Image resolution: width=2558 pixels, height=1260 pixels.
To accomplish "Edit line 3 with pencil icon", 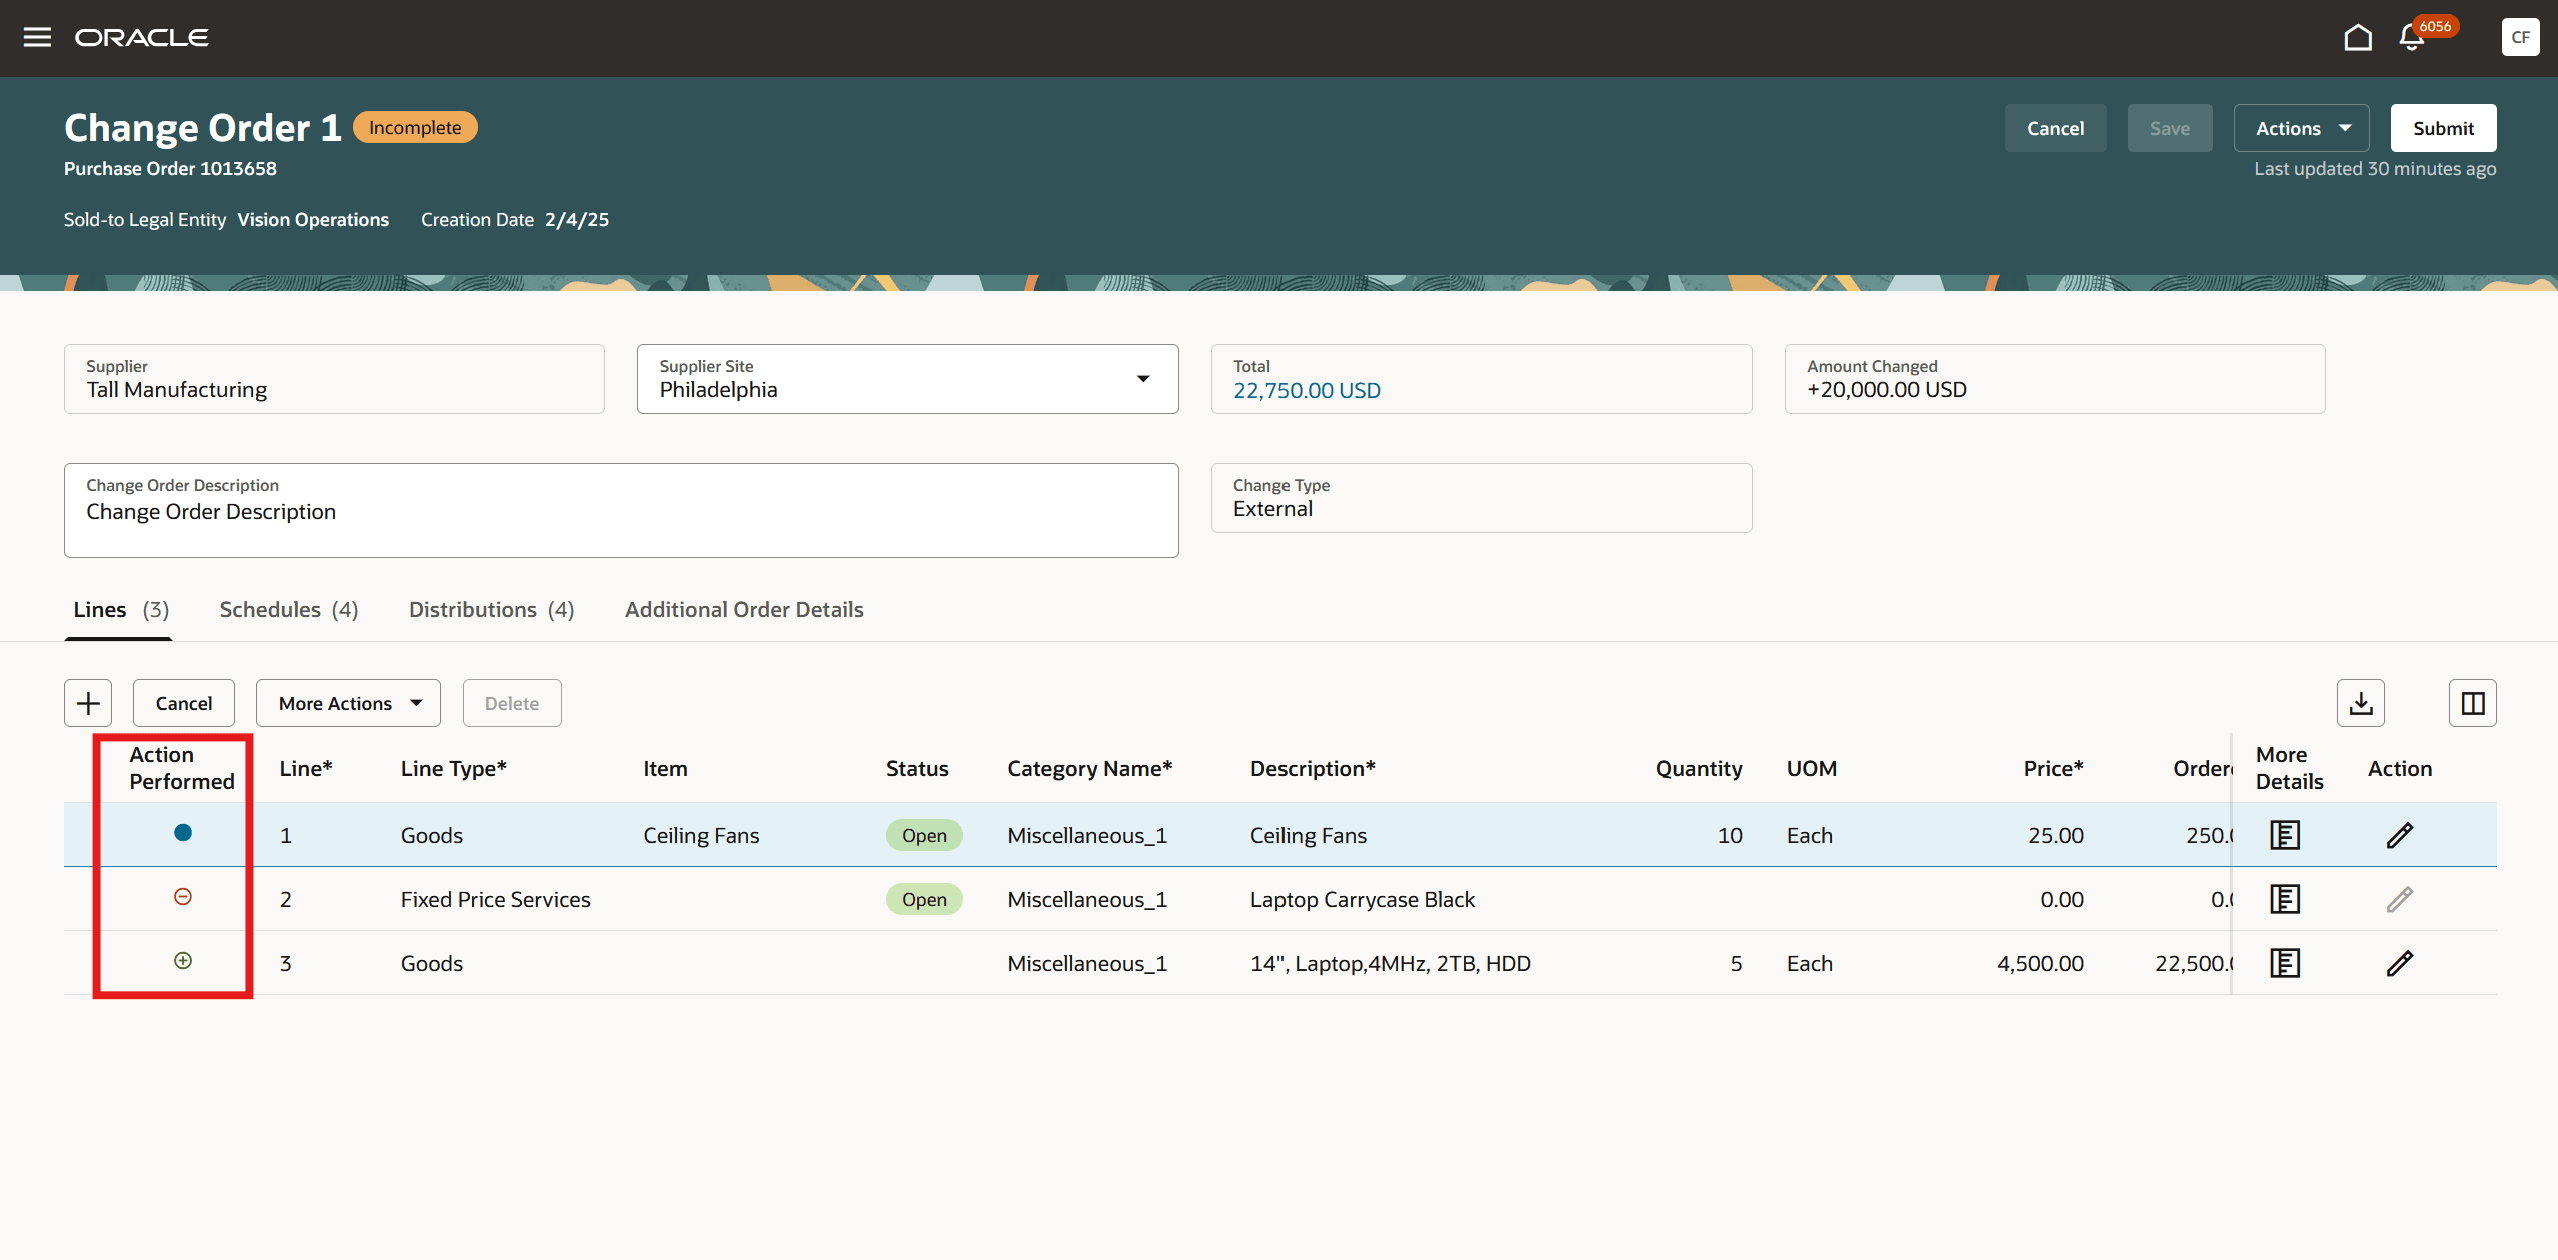I will point(2399,963).
